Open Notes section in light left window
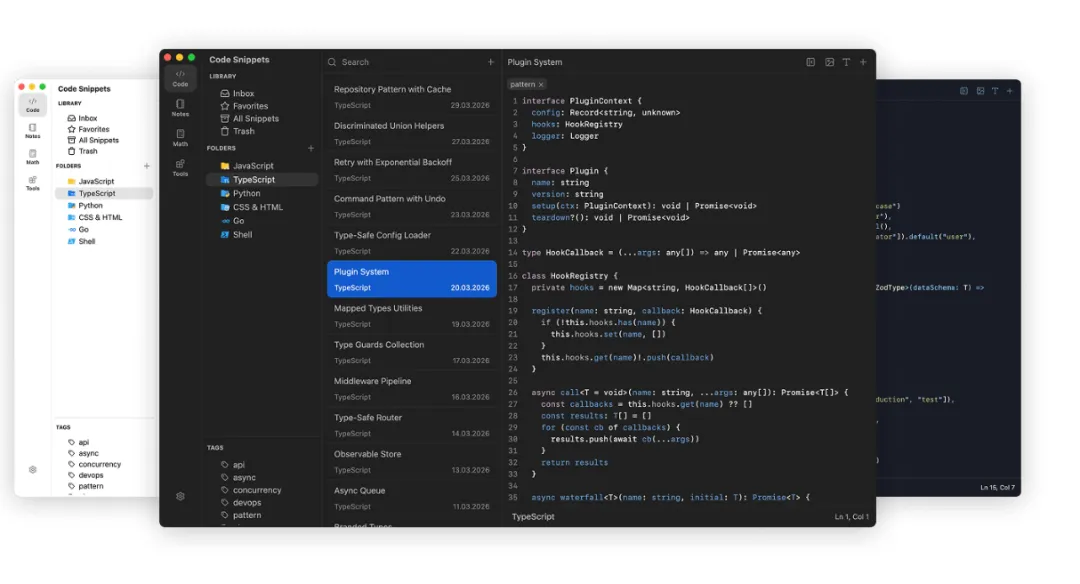Image resolution: width=1080 pixels, height=584 pixels. click(x=32, y=131)
